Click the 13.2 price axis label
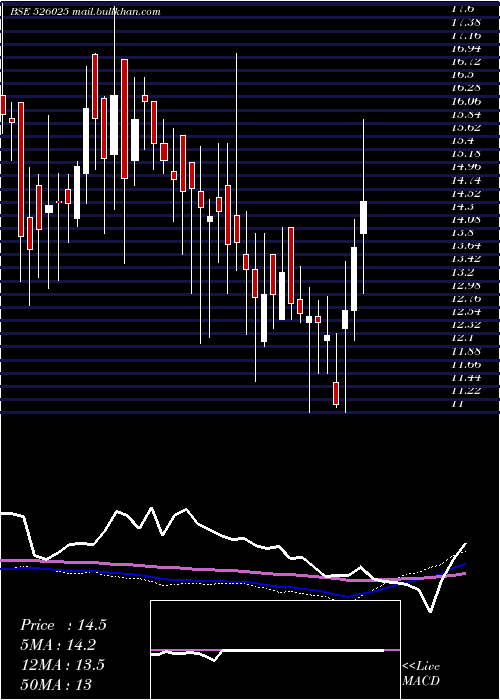This screenshot has width=500, height=700. [462, 272]
